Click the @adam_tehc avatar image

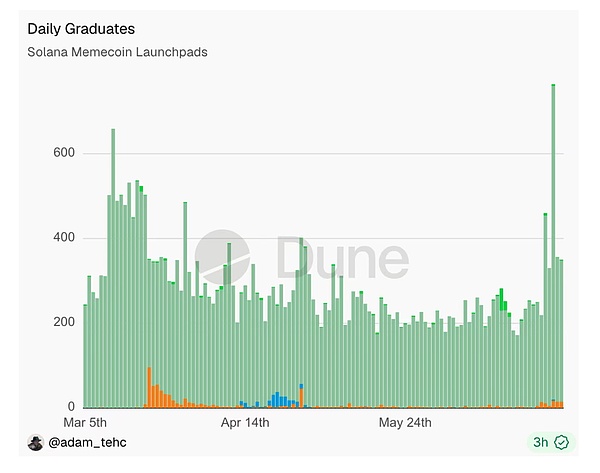[36, 443]
